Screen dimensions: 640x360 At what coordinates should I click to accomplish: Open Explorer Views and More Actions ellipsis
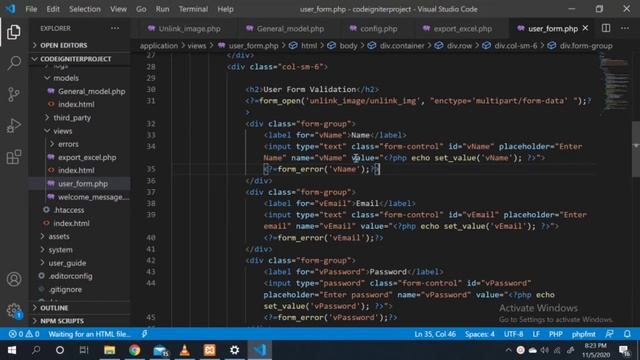coord(115,28)
